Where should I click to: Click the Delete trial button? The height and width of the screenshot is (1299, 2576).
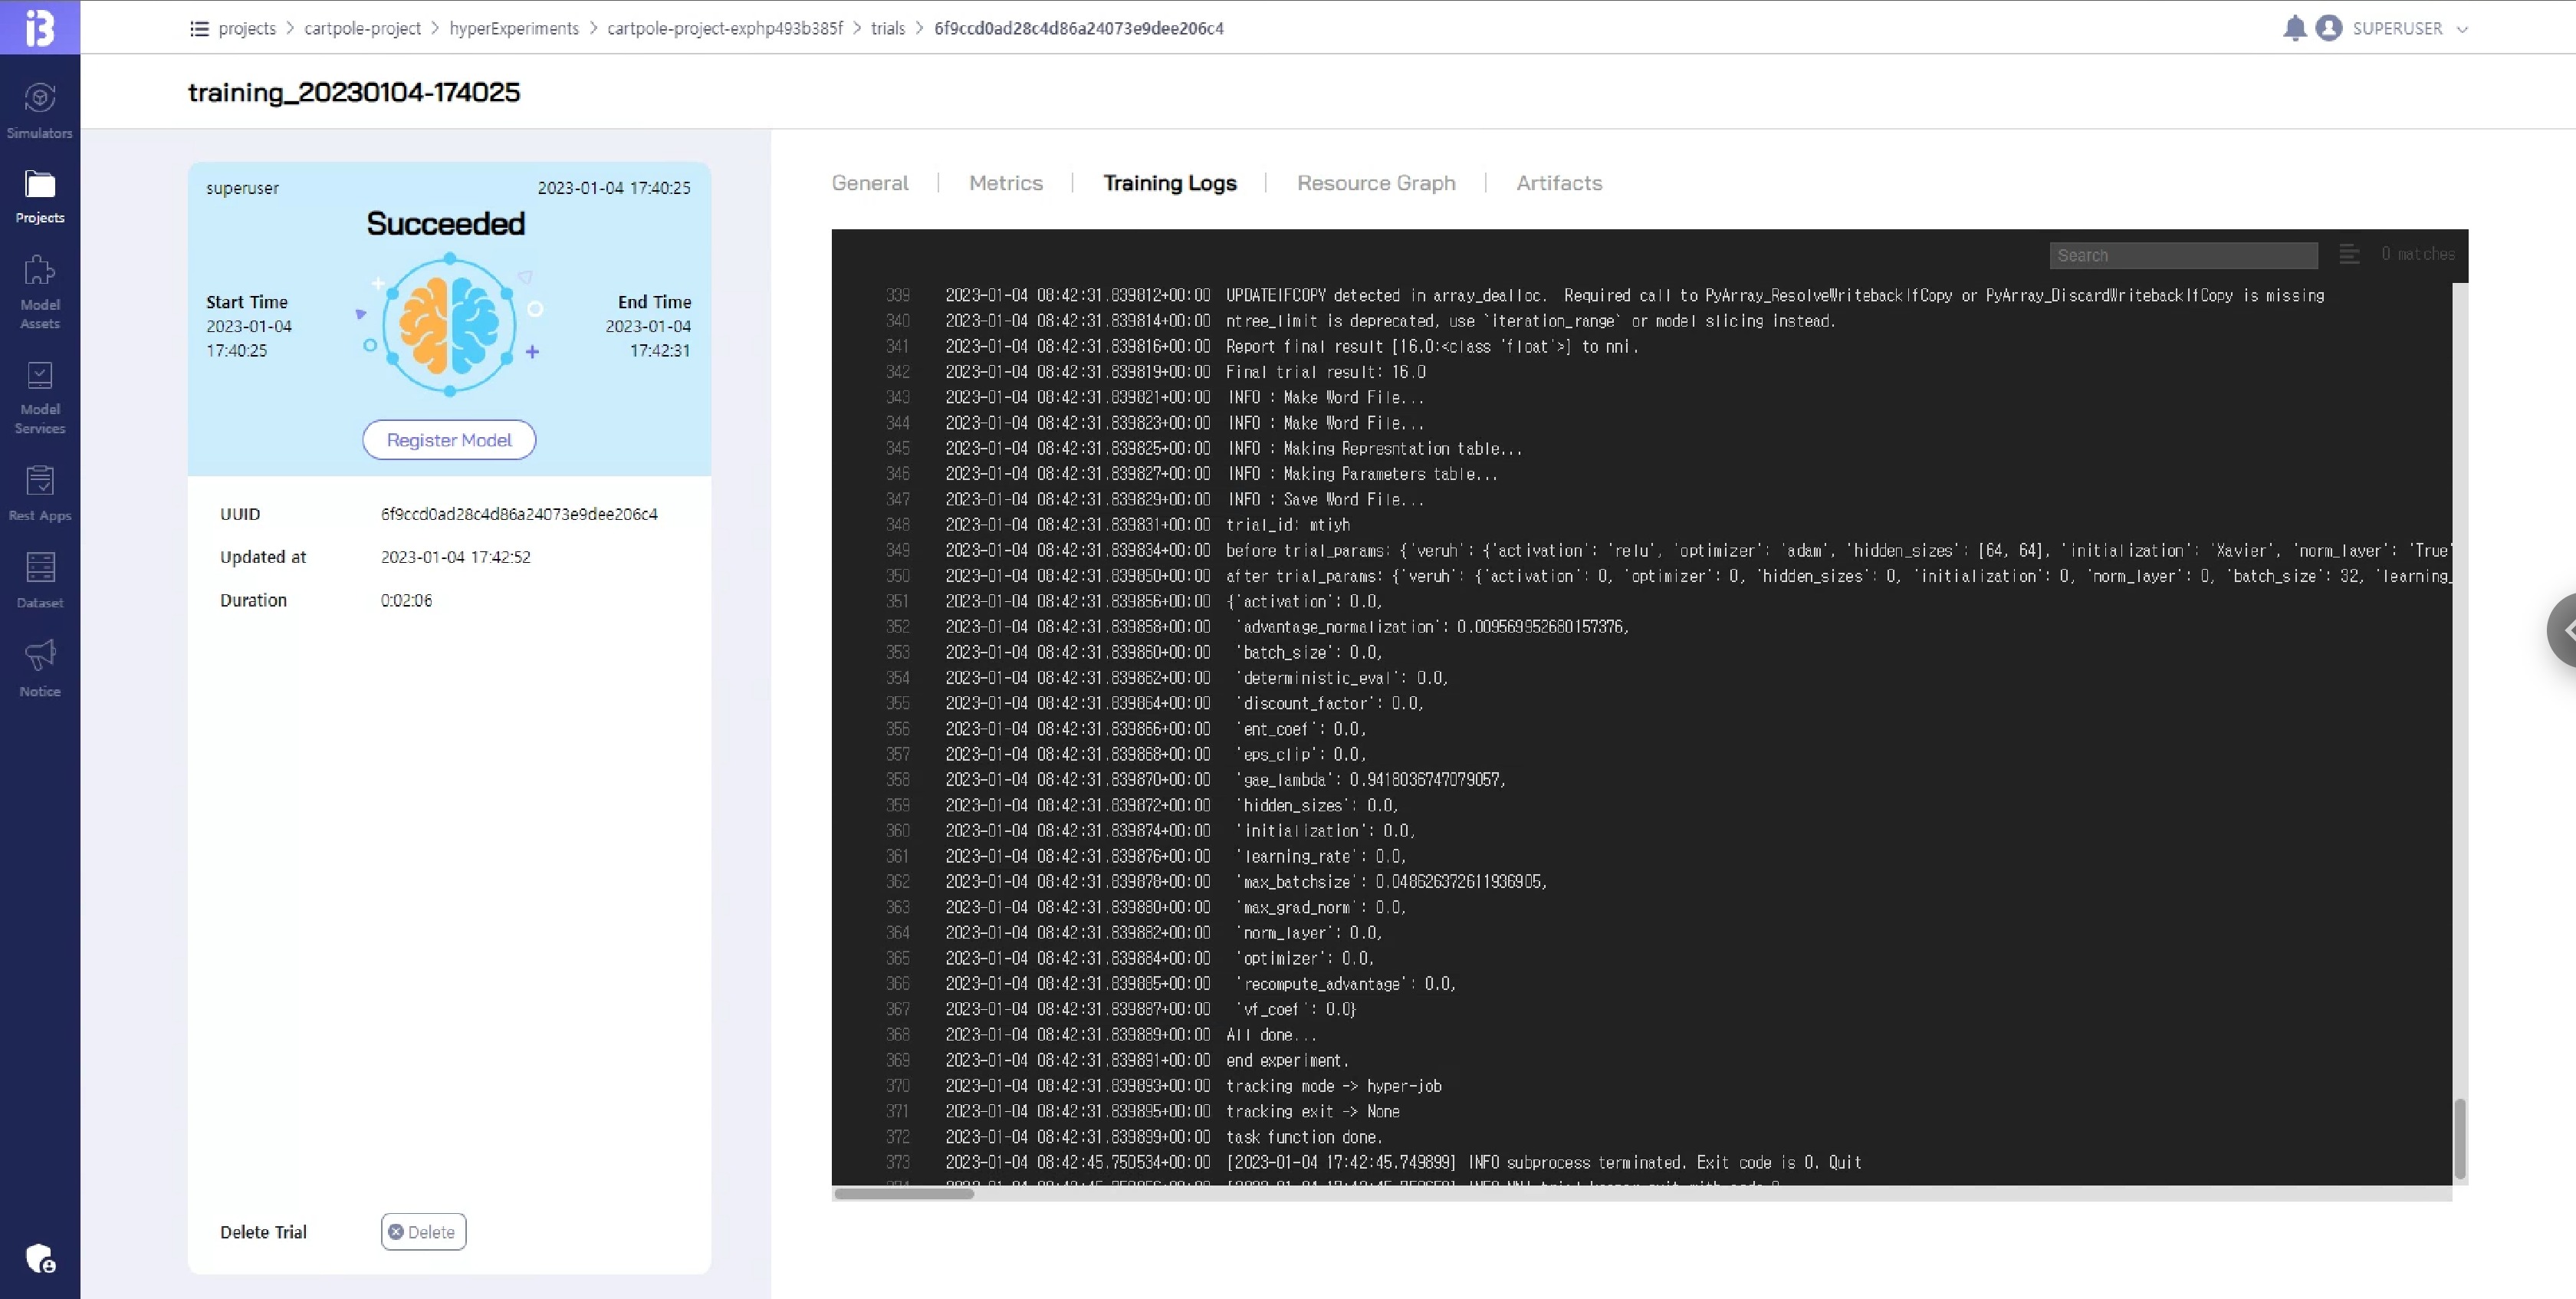coord(423,1232)
